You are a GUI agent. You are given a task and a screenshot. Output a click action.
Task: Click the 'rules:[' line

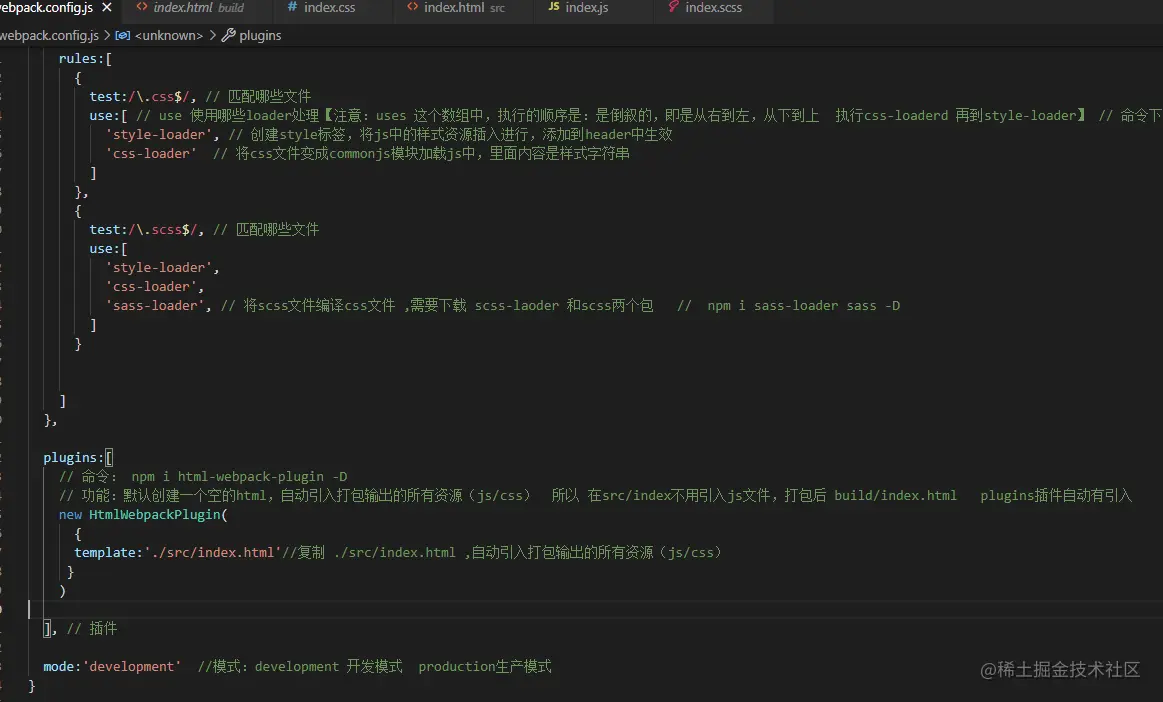click(x=85, y=59)
